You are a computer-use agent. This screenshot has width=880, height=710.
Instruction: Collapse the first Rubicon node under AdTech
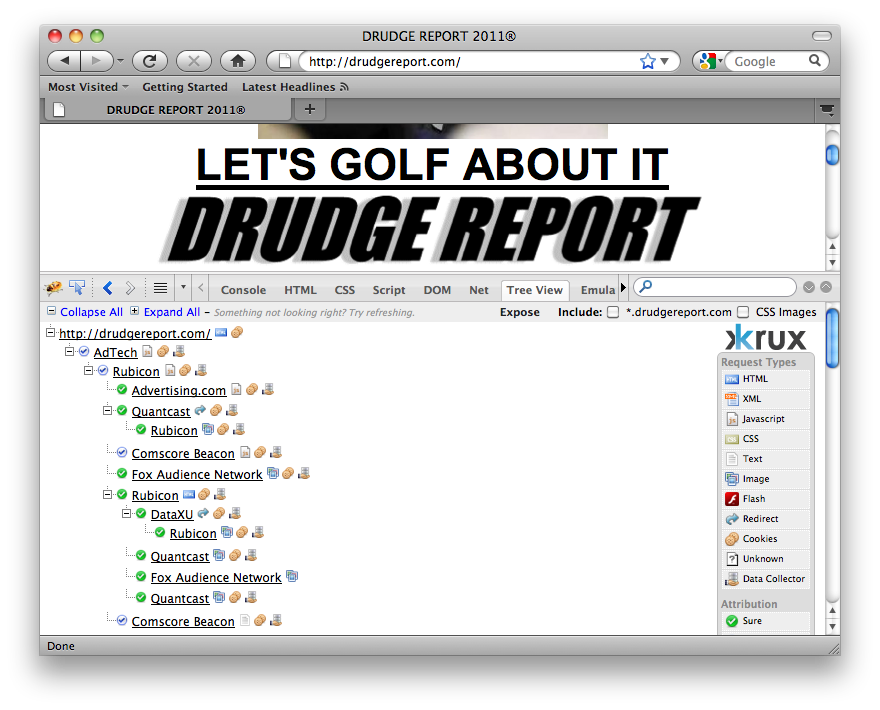coord(89,370)
